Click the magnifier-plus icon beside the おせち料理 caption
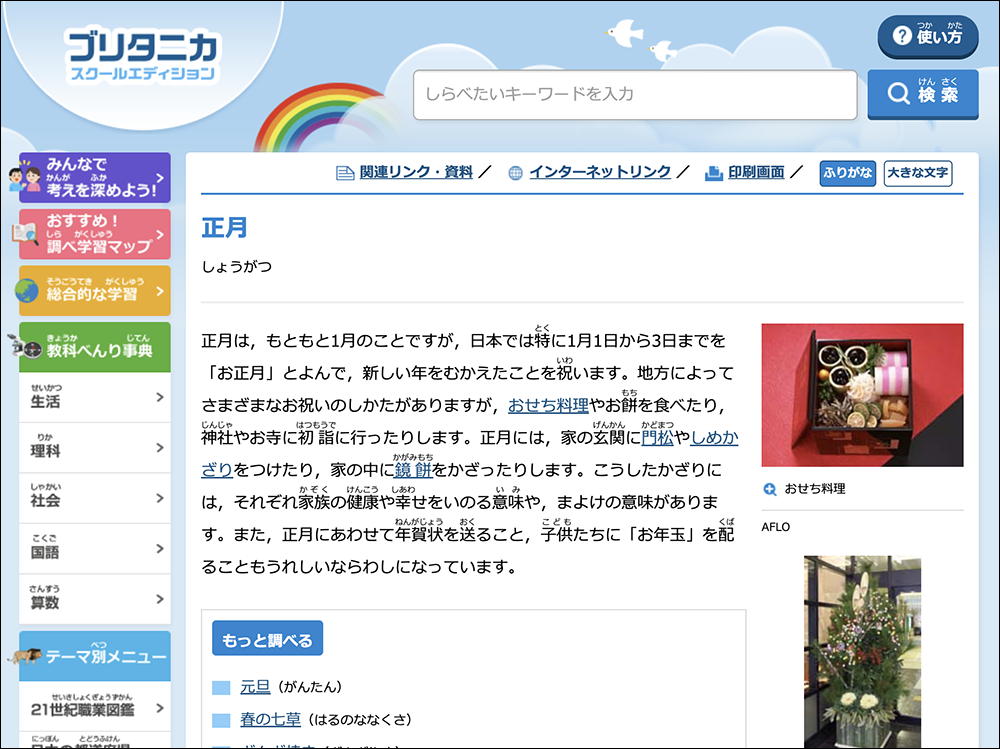Image resolution: width=1000 pixels, height=749 pixels. [x=770, y=489]
